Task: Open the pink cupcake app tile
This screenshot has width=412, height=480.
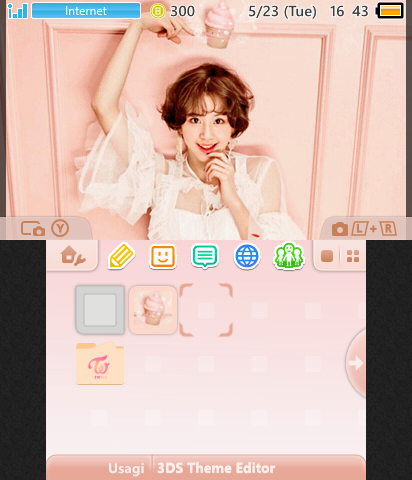Action: coord(153,310)
